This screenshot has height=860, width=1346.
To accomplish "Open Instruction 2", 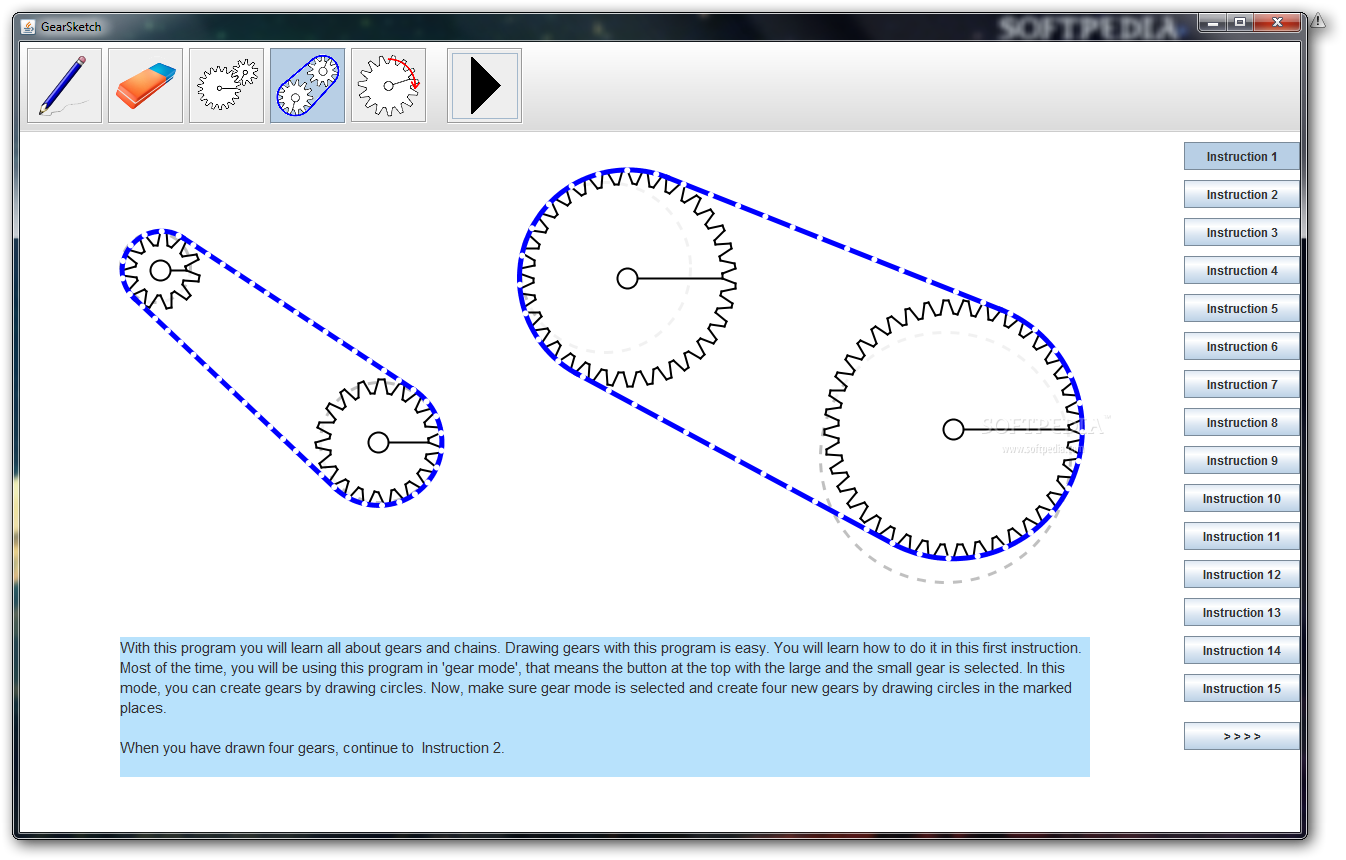I will coord(1241,195).
